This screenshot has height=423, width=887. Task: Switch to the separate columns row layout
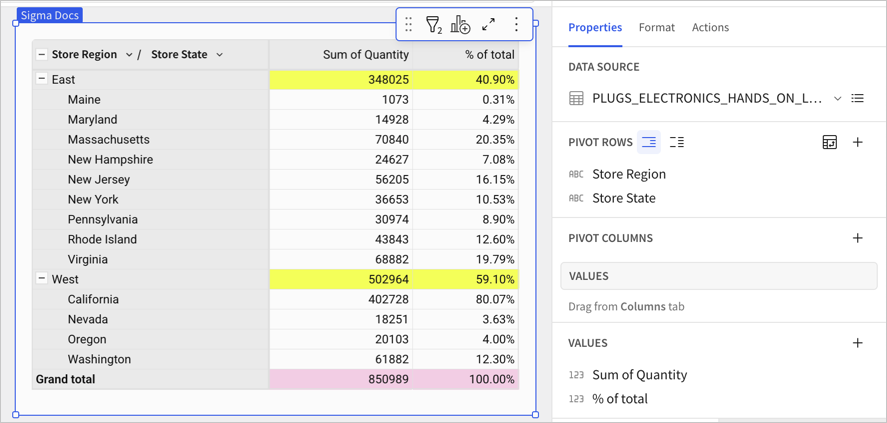677,143
